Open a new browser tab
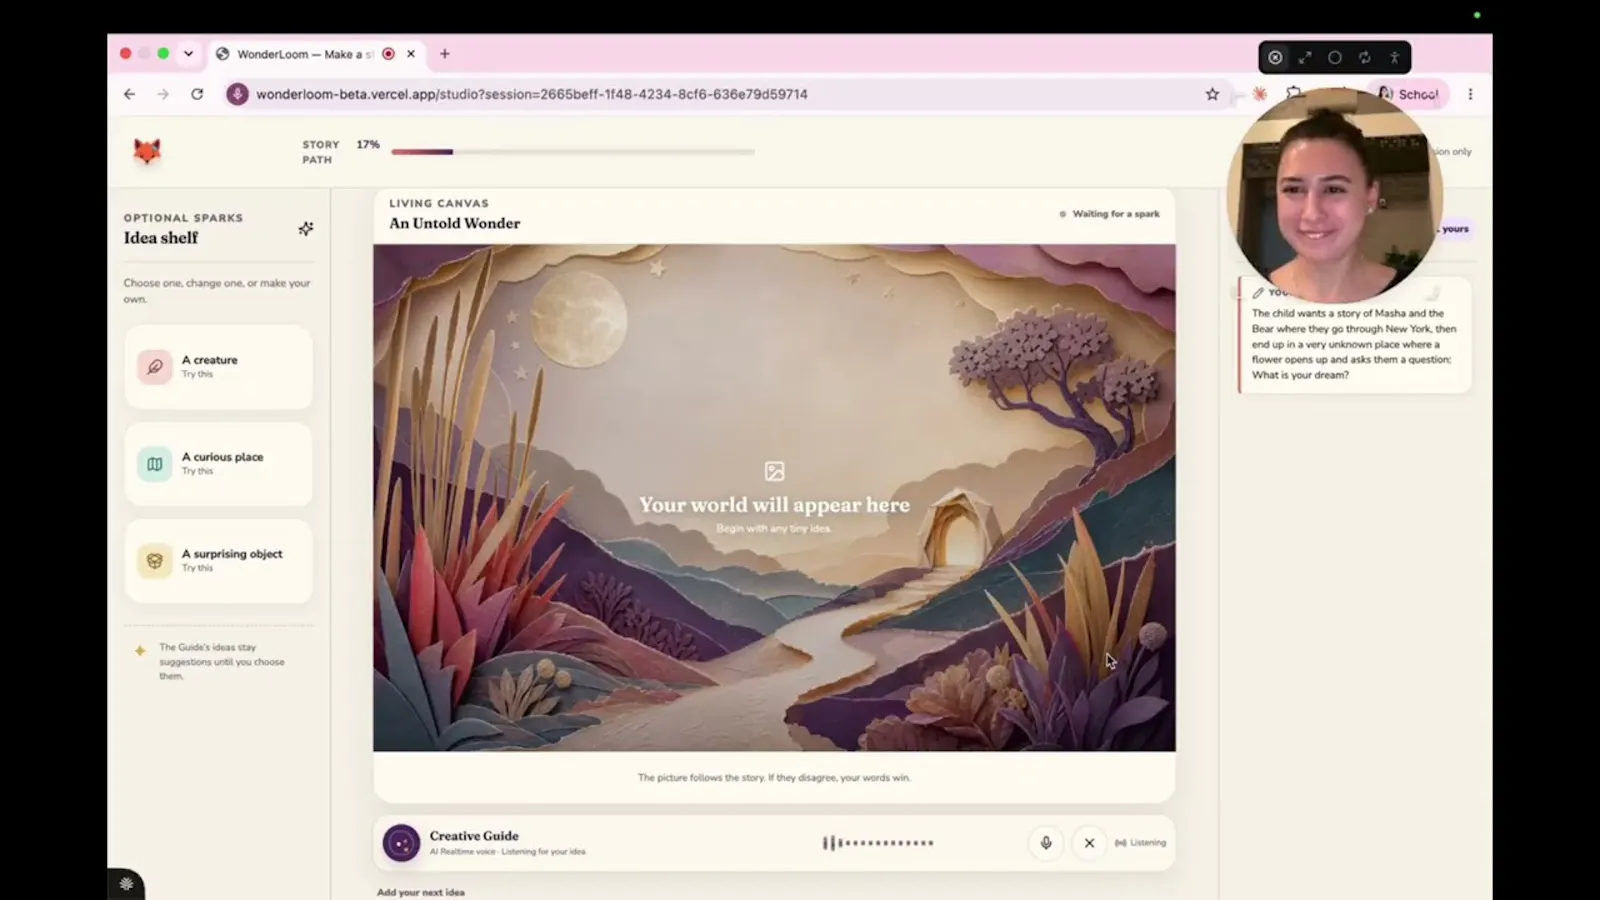Screen dimensions: 1600x900 point(445,54)
